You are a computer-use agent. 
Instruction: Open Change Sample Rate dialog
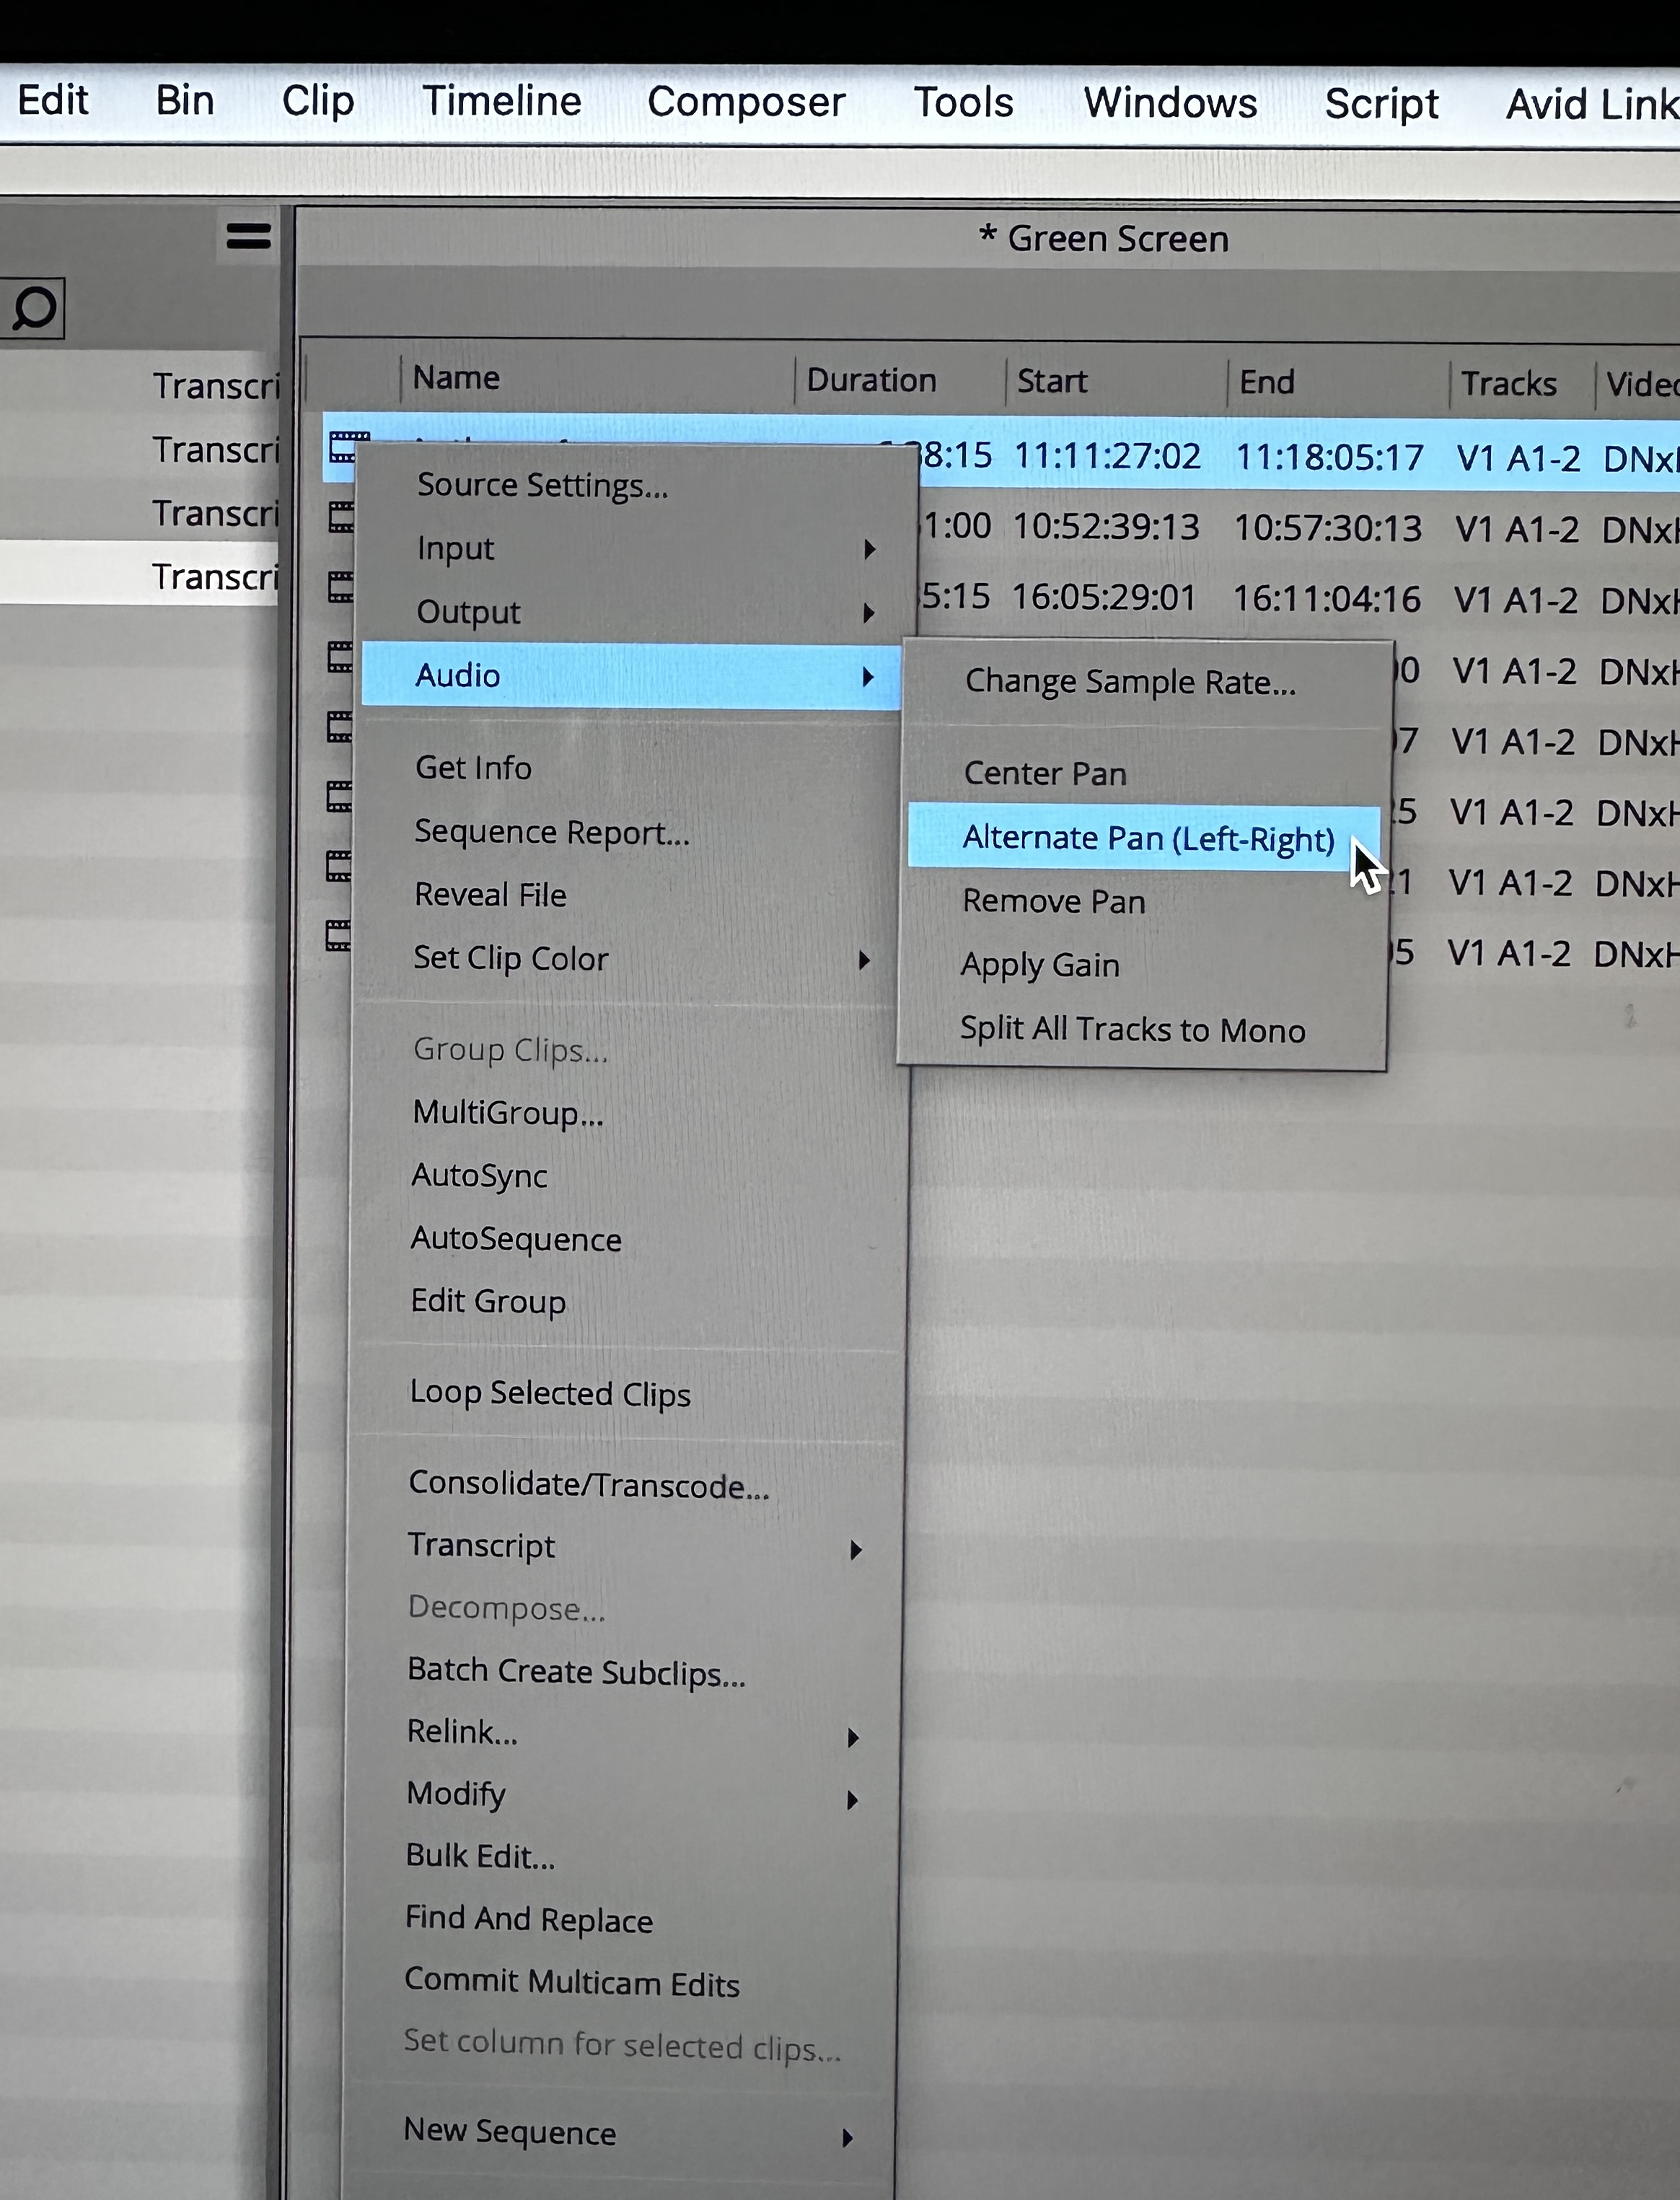1130,682
